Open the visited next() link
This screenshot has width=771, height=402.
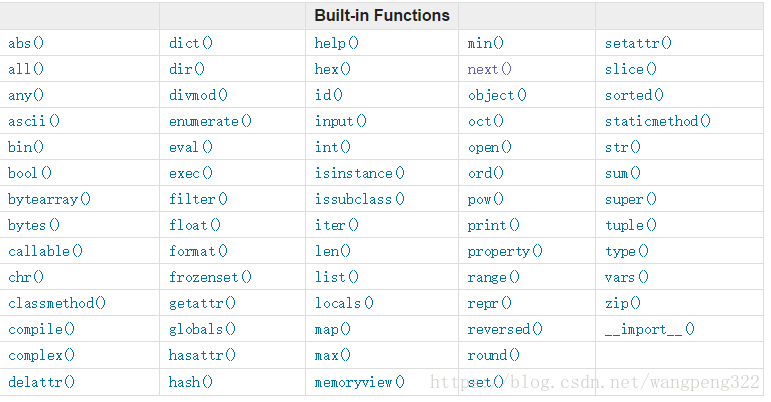(x=490, y=69)
